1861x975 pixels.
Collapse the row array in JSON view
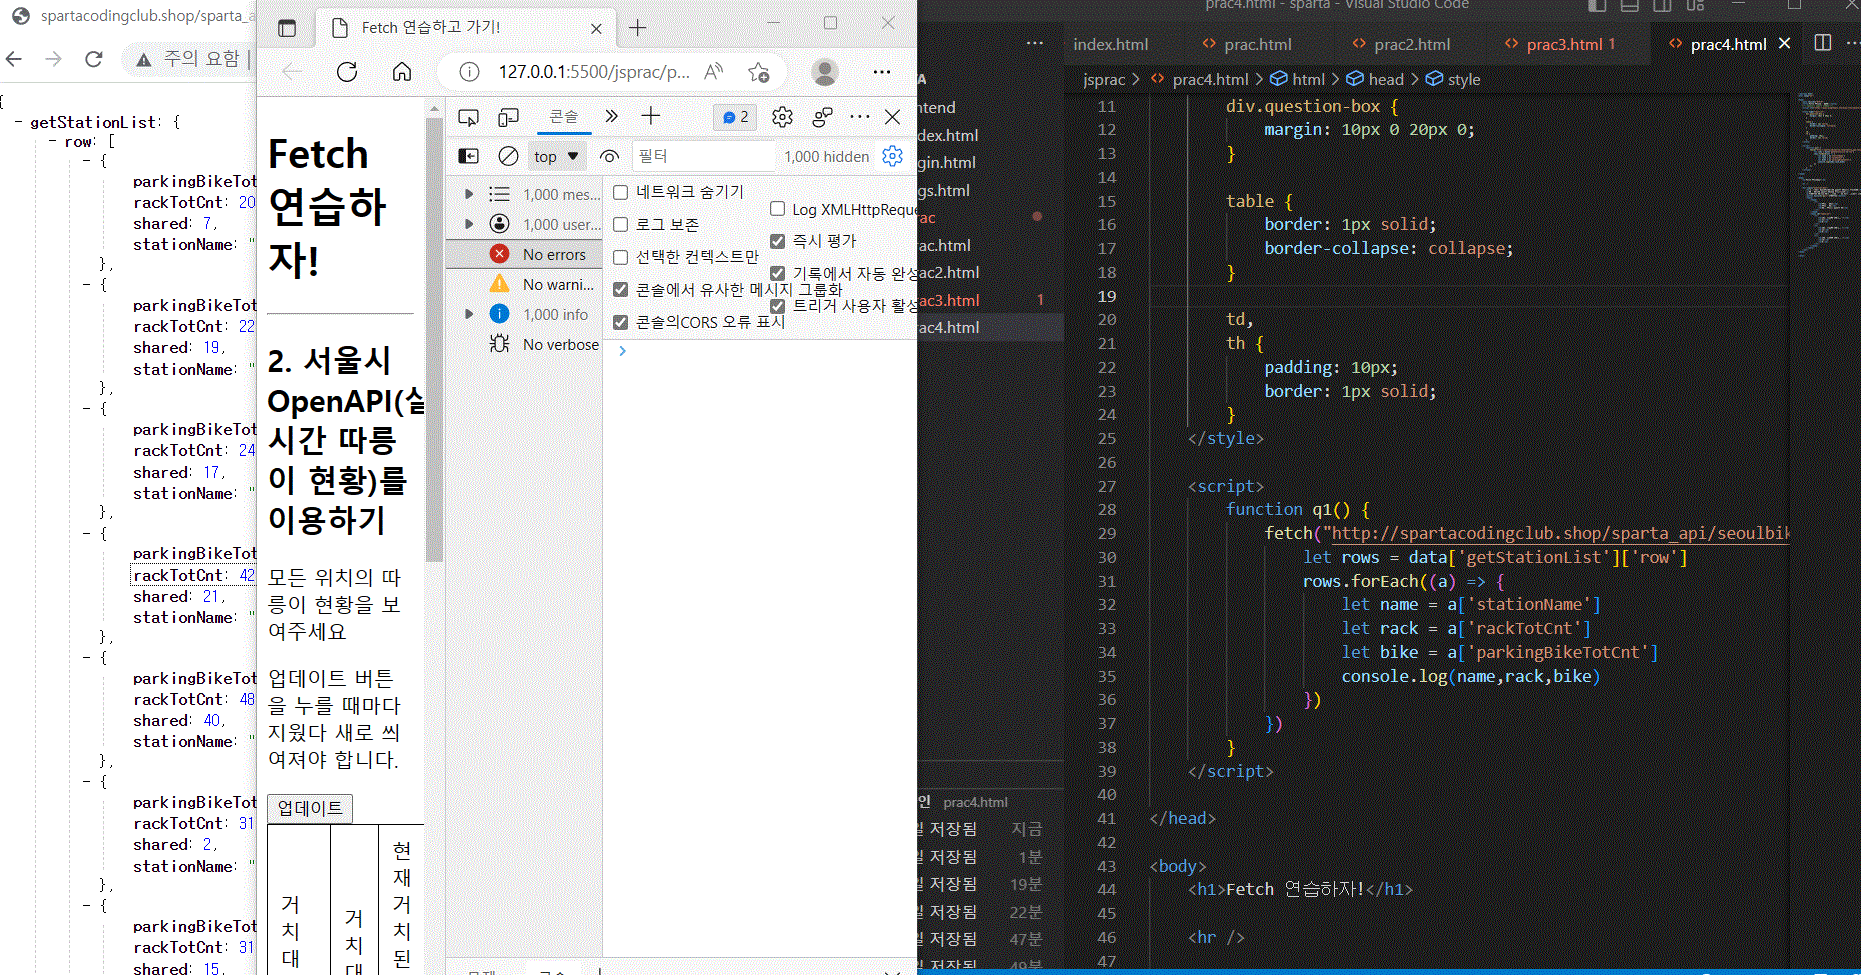tap(53, 142)
